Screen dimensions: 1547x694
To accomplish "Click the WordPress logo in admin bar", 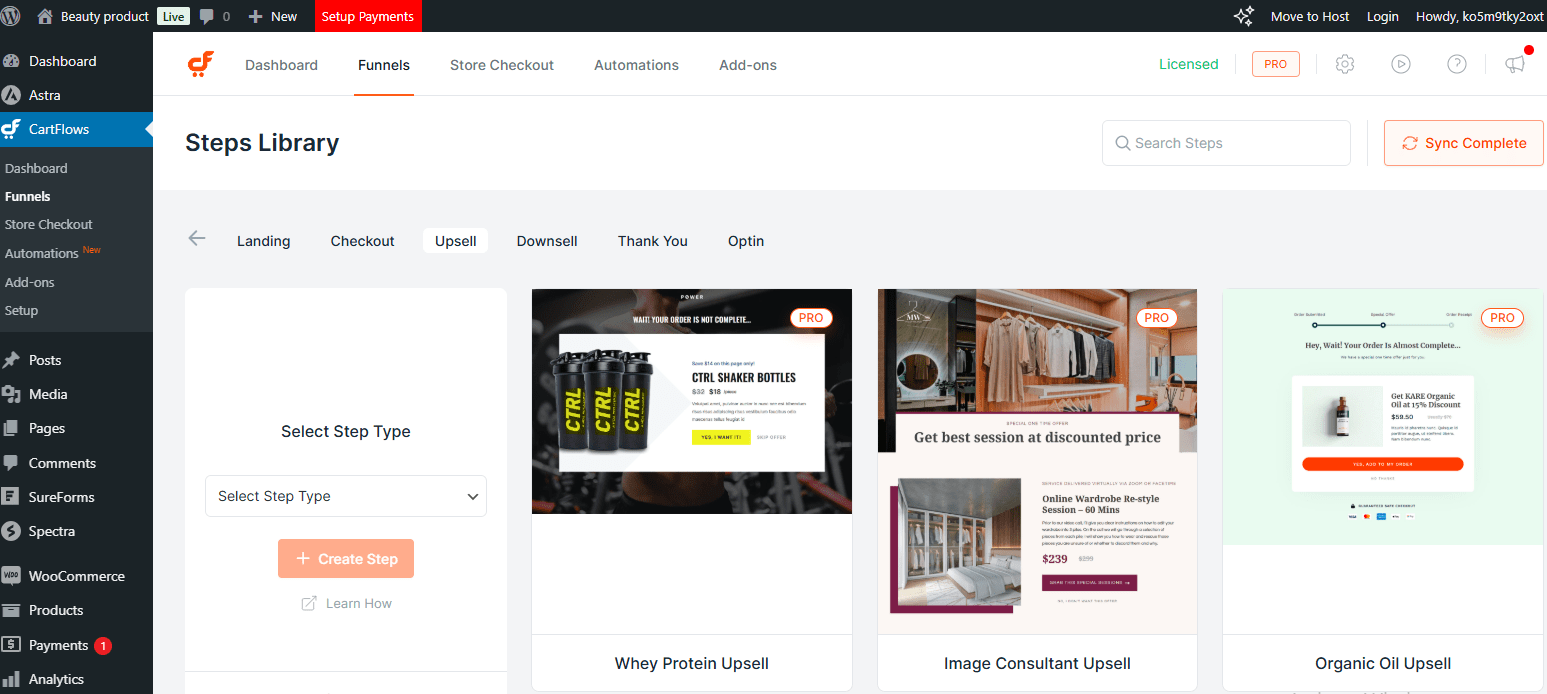I will point(14,16).
